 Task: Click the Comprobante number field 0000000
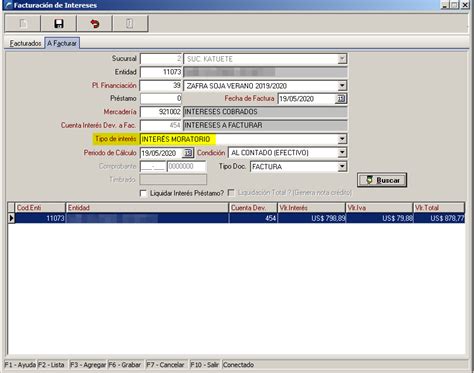[x=186, y=166]
